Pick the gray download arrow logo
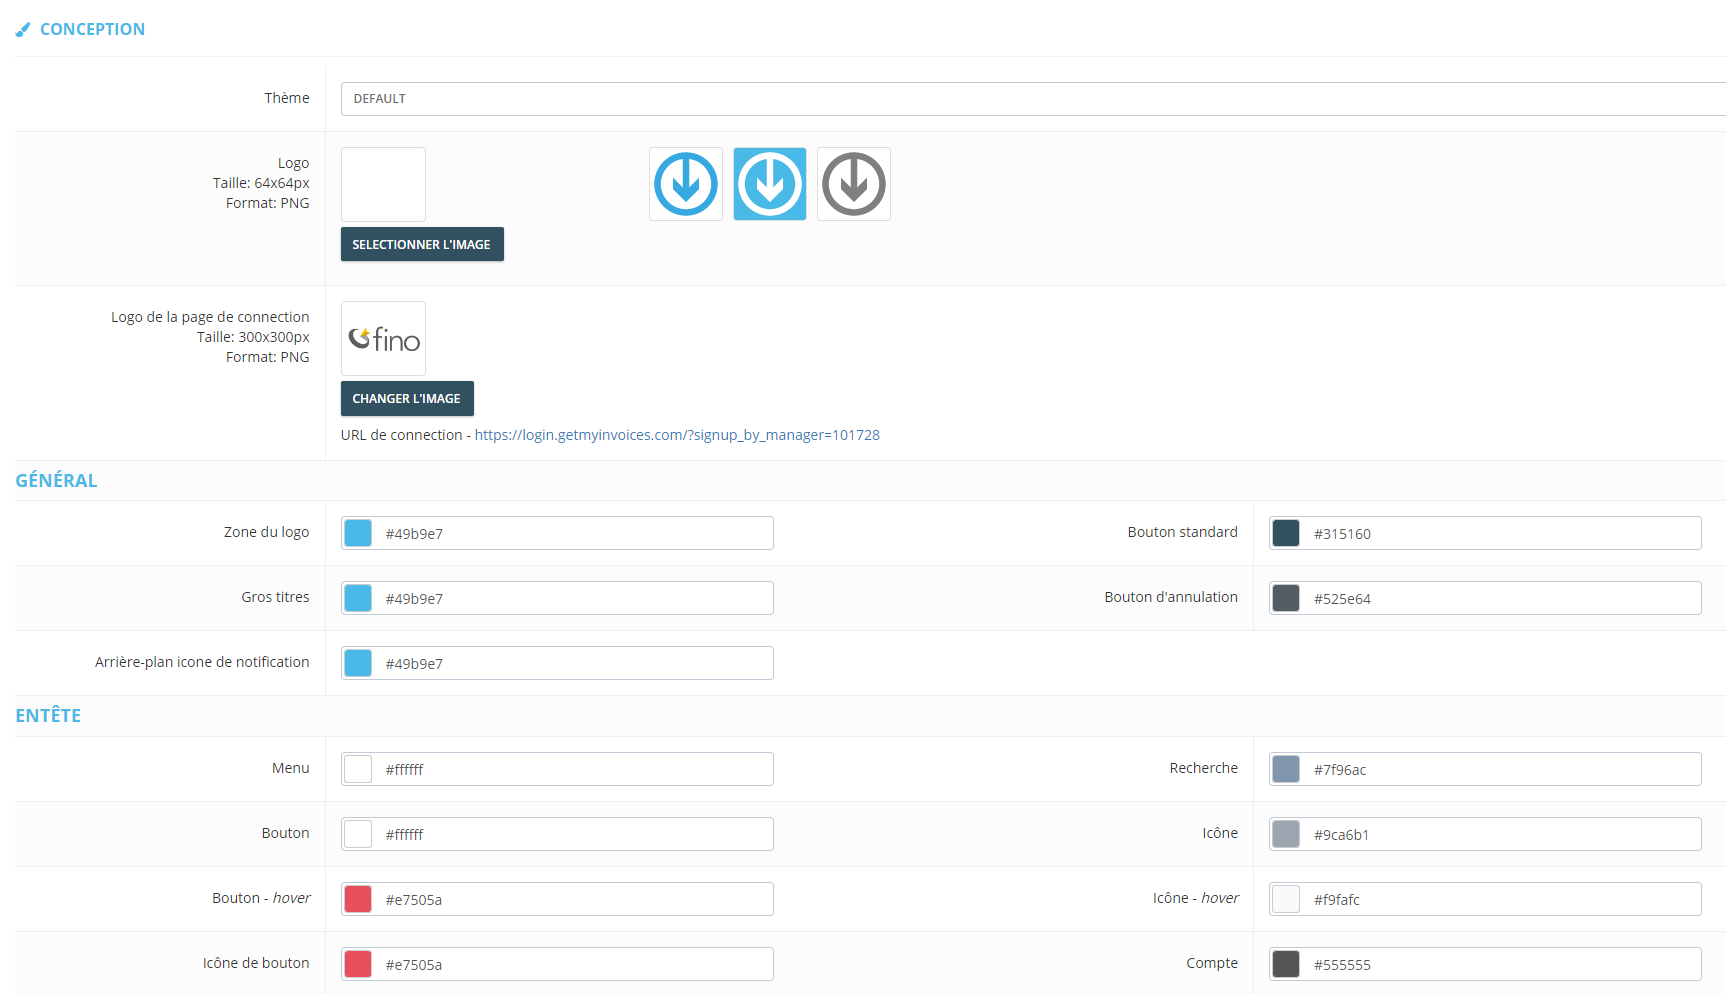1726x994 pixels. 854,184
